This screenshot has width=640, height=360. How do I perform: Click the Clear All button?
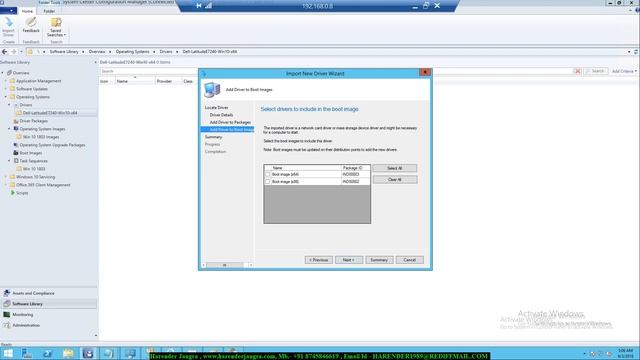point(395,180)
